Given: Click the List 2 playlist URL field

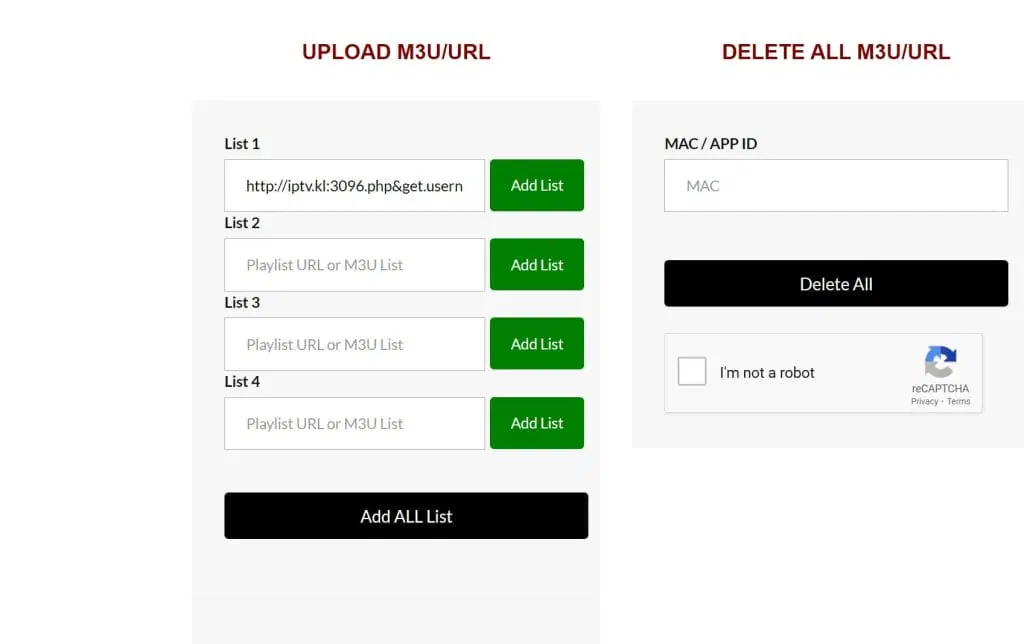Looking at the screenshot, I should coord(354,265).
